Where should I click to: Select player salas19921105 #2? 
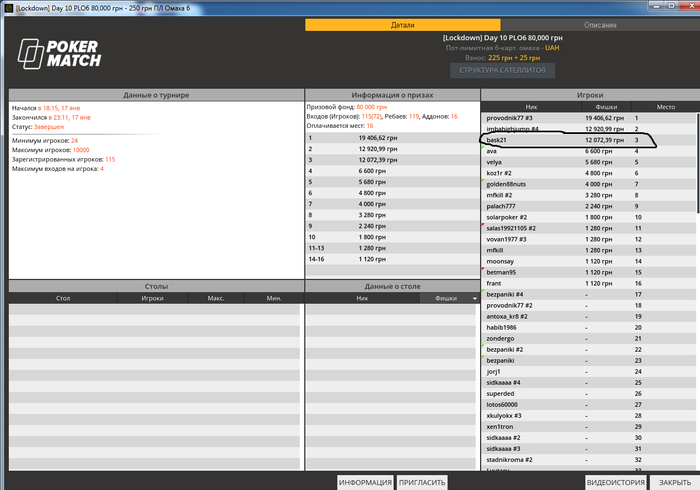pos(588,228)
